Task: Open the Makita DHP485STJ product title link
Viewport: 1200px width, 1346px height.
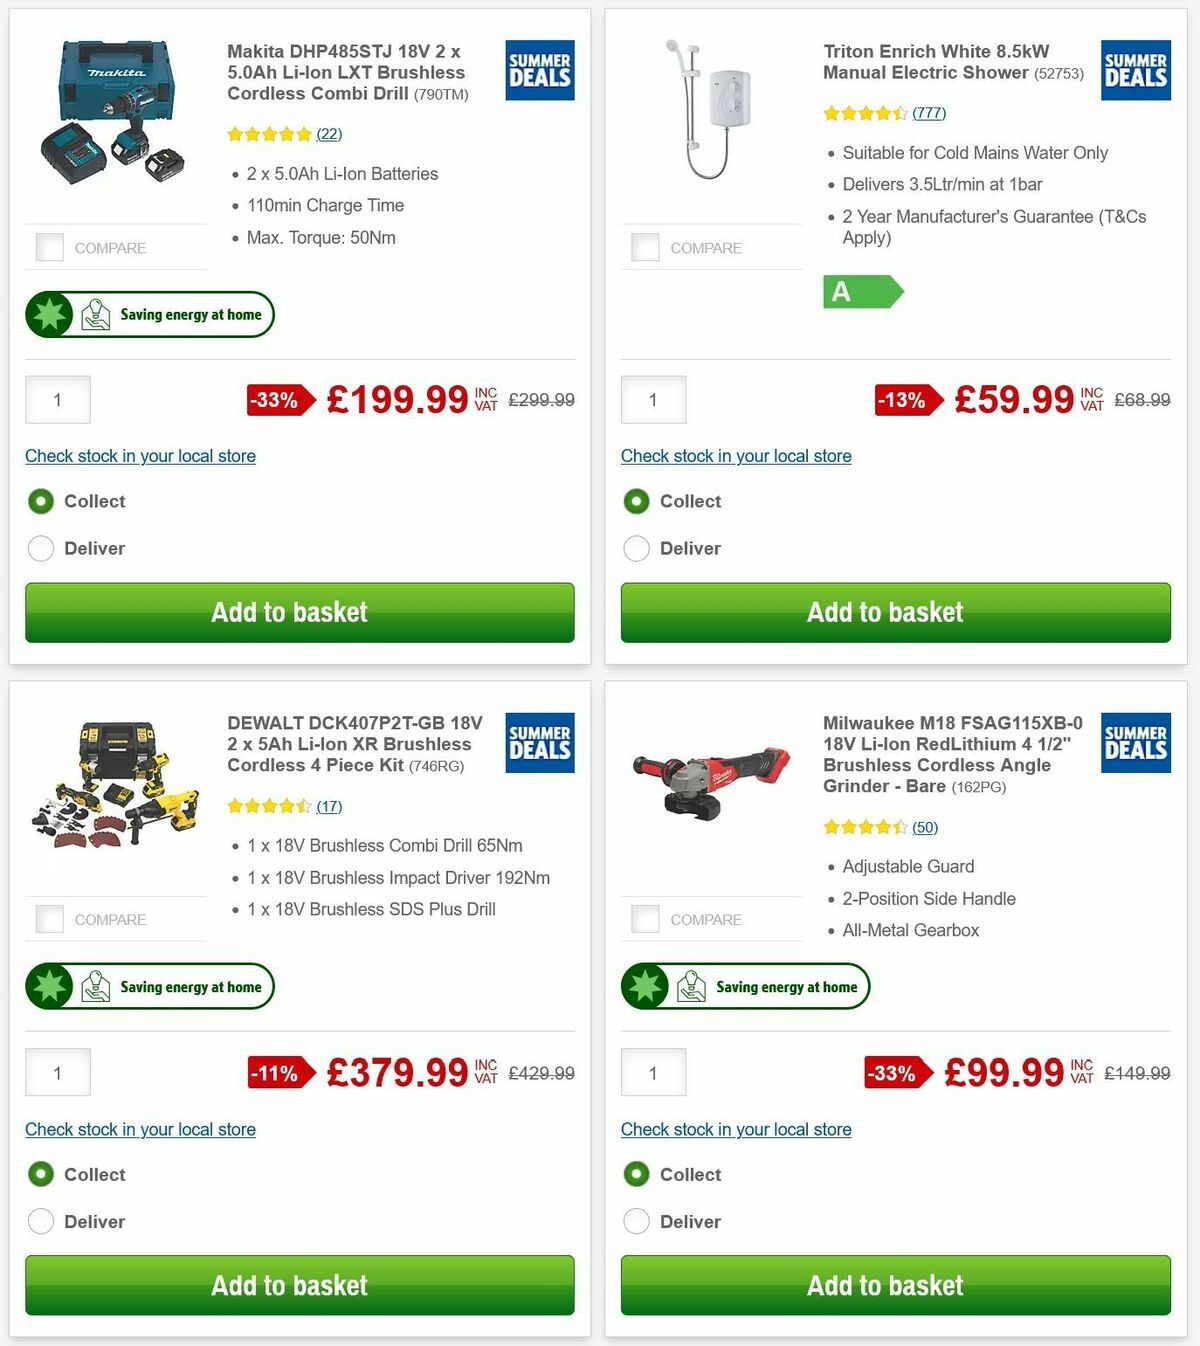Action: [x=347, y=72]
